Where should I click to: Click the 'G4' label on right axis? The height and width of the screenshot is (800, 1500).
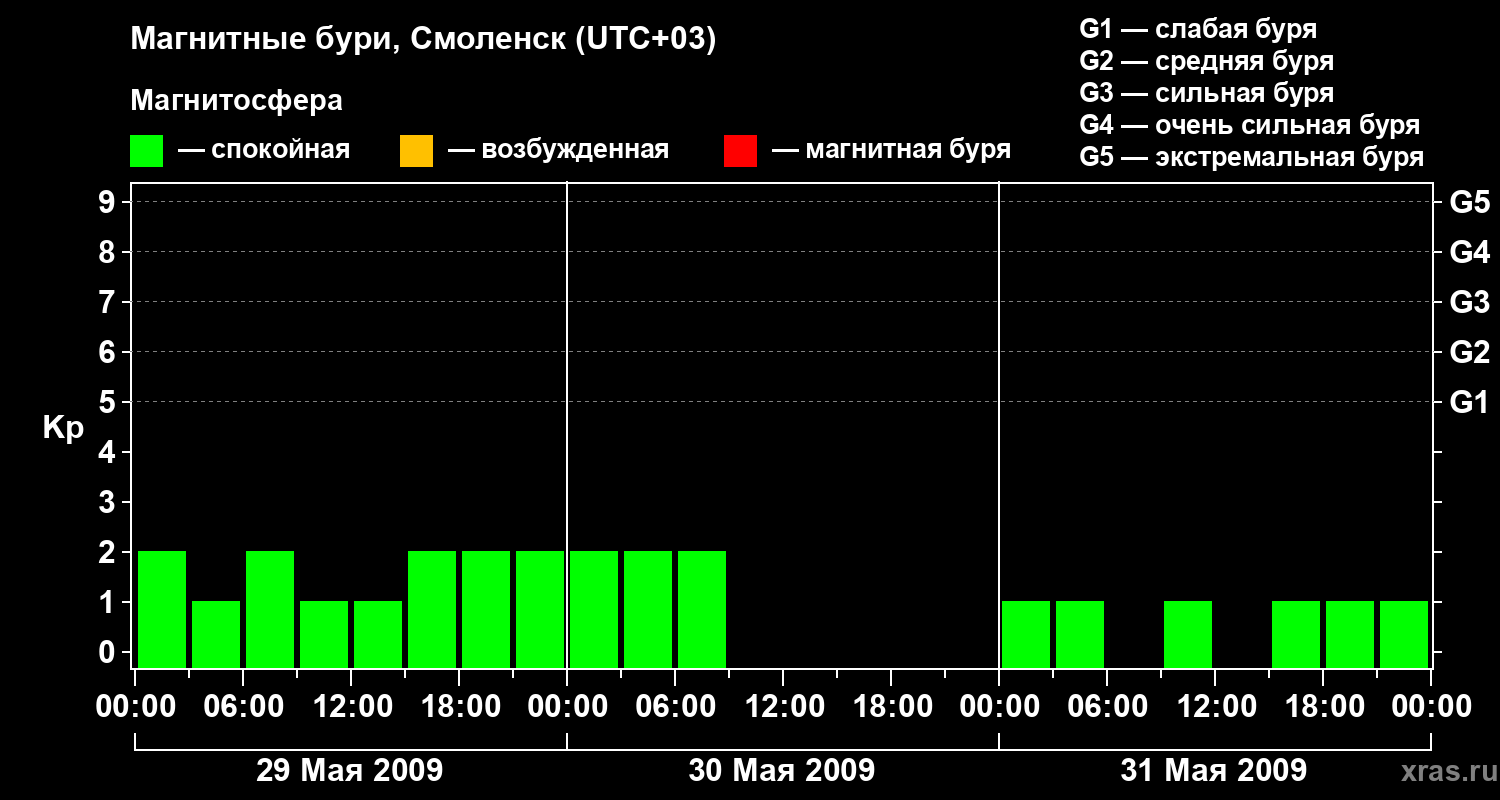tap(1470, 252)
